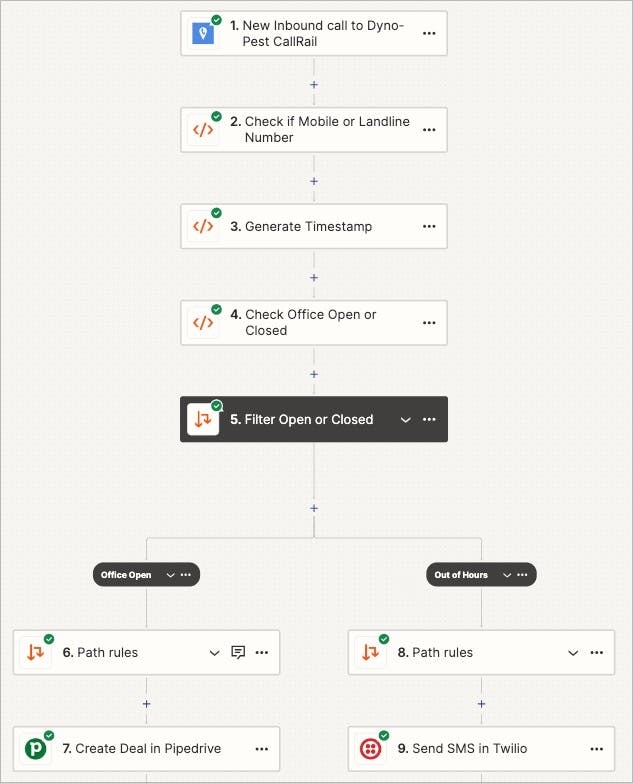The width and height of the screenshot is (633, 783).
Task: Click the Twilio icon on step 9
Action: coord(370,748)
